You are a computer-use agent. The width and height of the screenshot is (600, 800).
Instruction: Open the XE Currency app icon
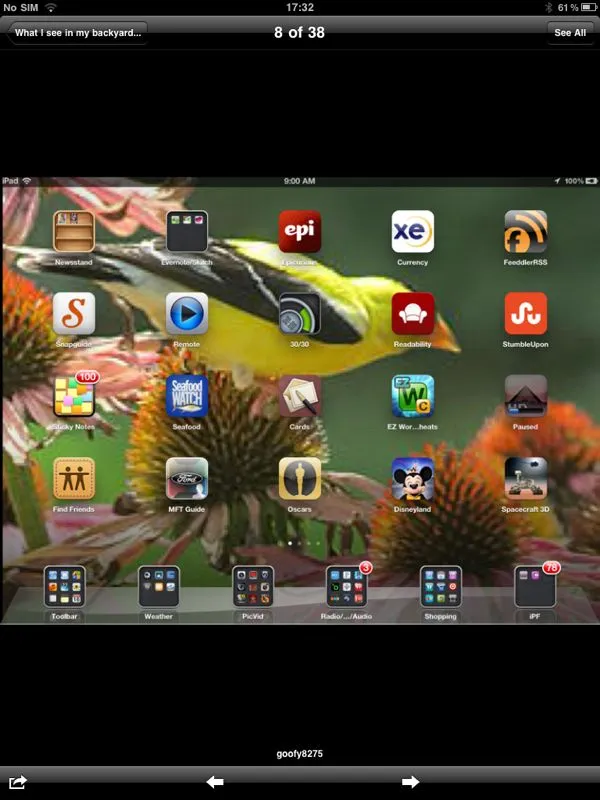[412, 232]
